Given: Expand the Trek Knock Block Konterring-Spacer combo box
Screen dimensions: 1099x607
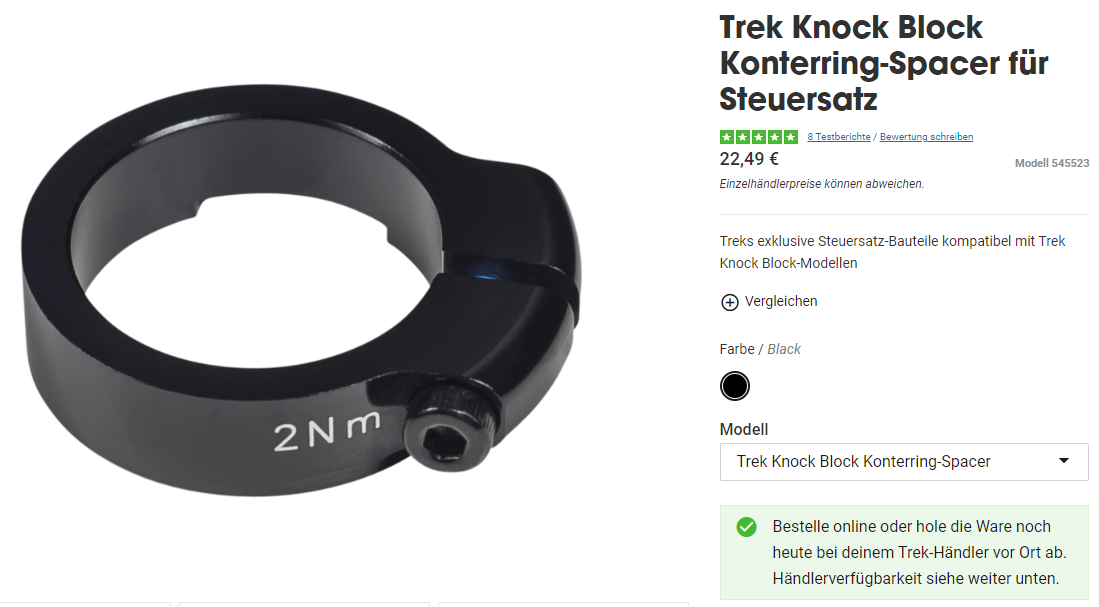Looking at the screenshot, I should [x=904, y=462].
